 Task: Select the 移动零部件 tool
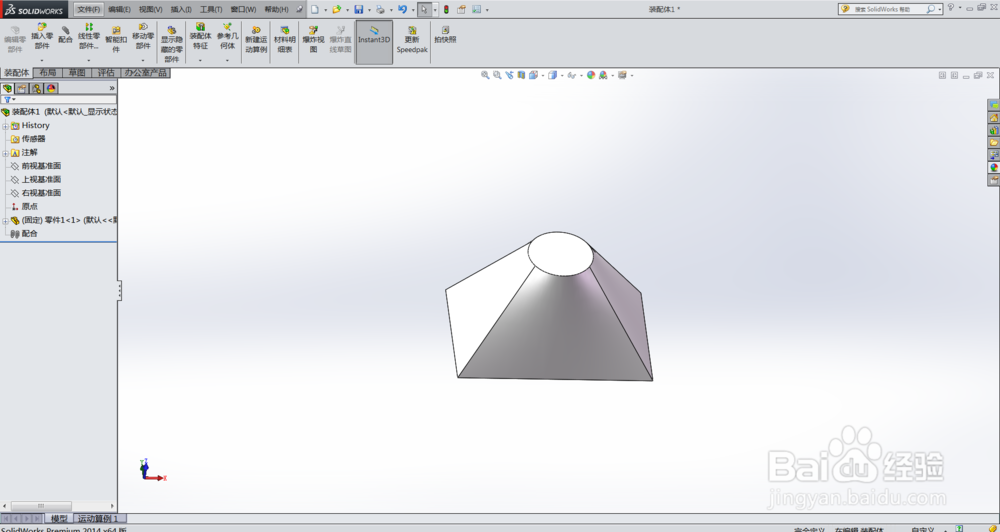click(x=143, y=36)
